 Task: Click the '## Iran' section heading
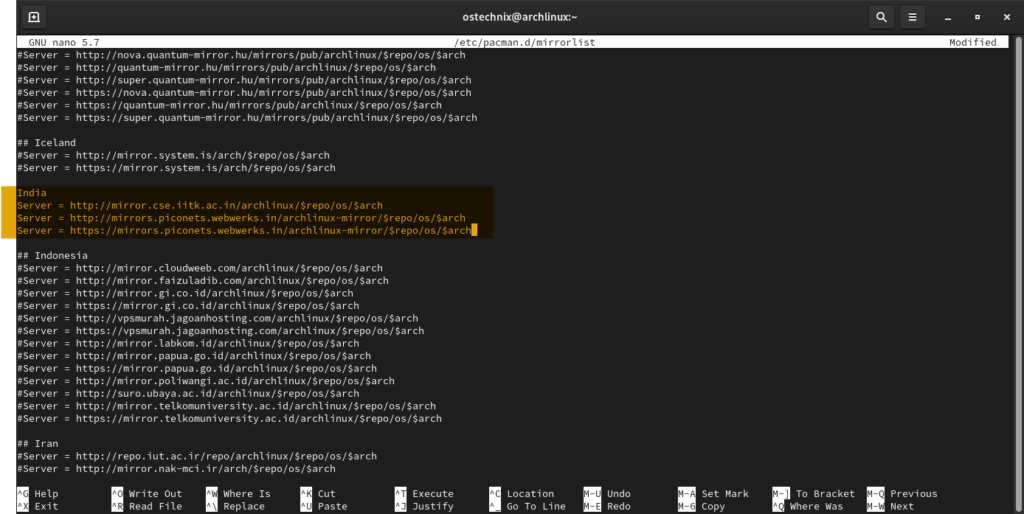pos(40,444)
